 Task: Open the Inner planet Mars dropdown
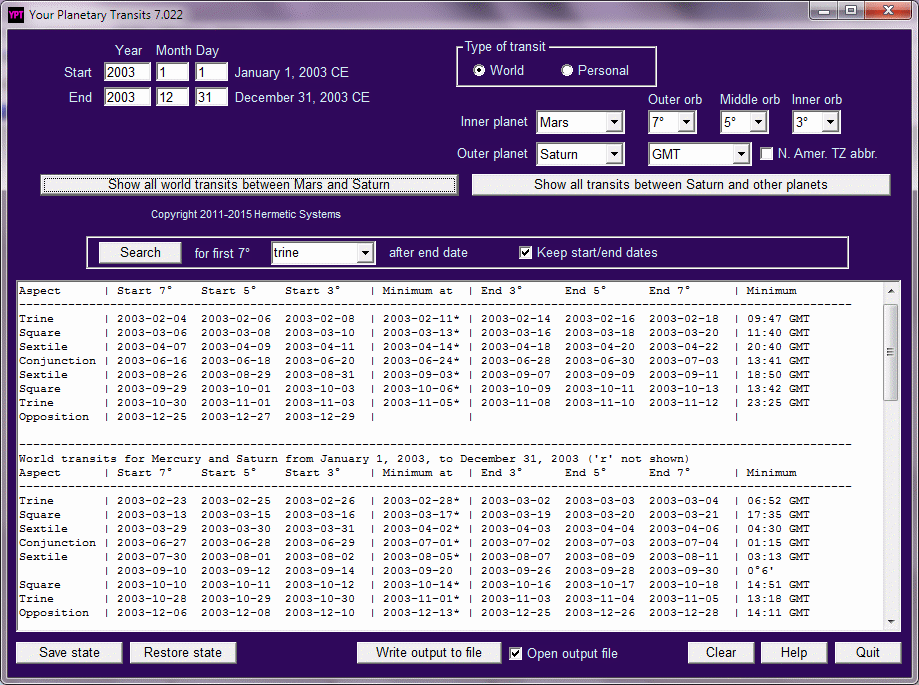coord(614,122)
